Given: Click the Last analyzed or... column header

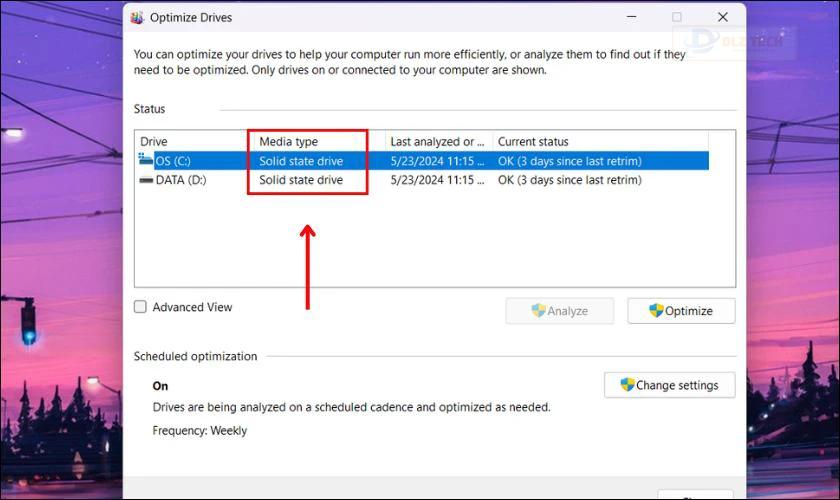Looking at the screenshot, I should tap(439, 141).
